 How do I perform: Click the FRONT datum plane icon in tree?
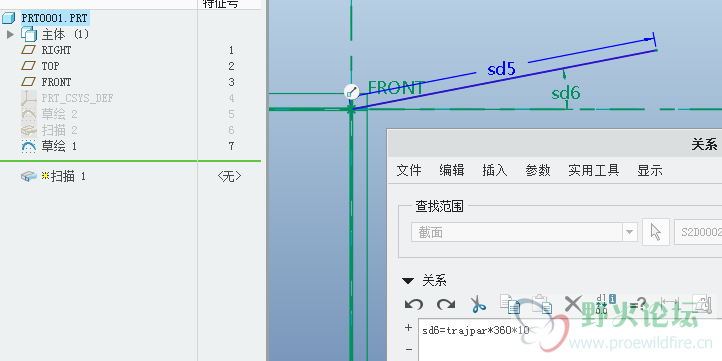point(29,82)
